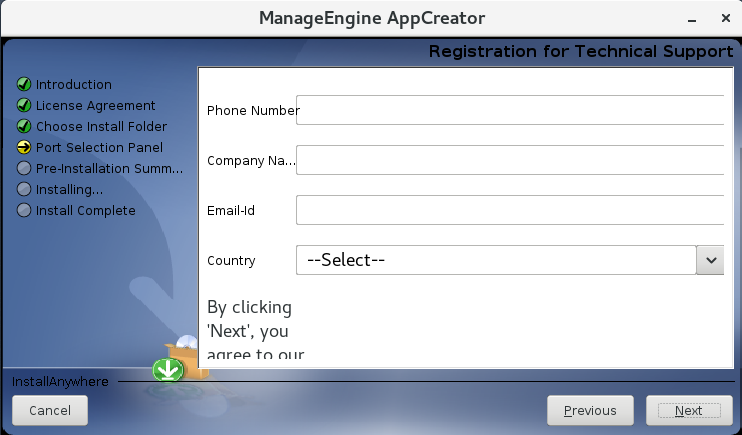Click in the Phone Number field
Viewport: 742px width, 435px height.
(510, 111)
